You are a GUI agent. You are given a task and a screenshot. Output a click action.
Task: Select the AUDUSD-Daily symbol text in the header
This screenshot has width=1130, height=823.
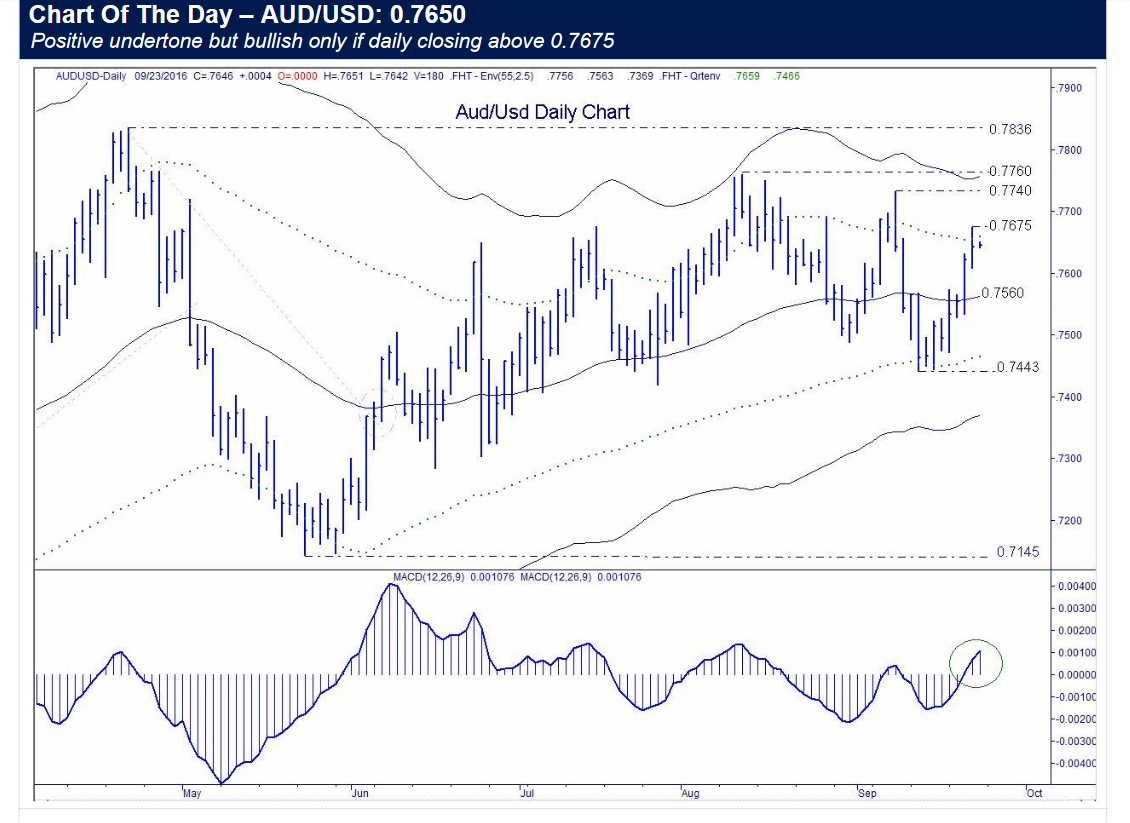pyautogui.click(x=91, y=76)
